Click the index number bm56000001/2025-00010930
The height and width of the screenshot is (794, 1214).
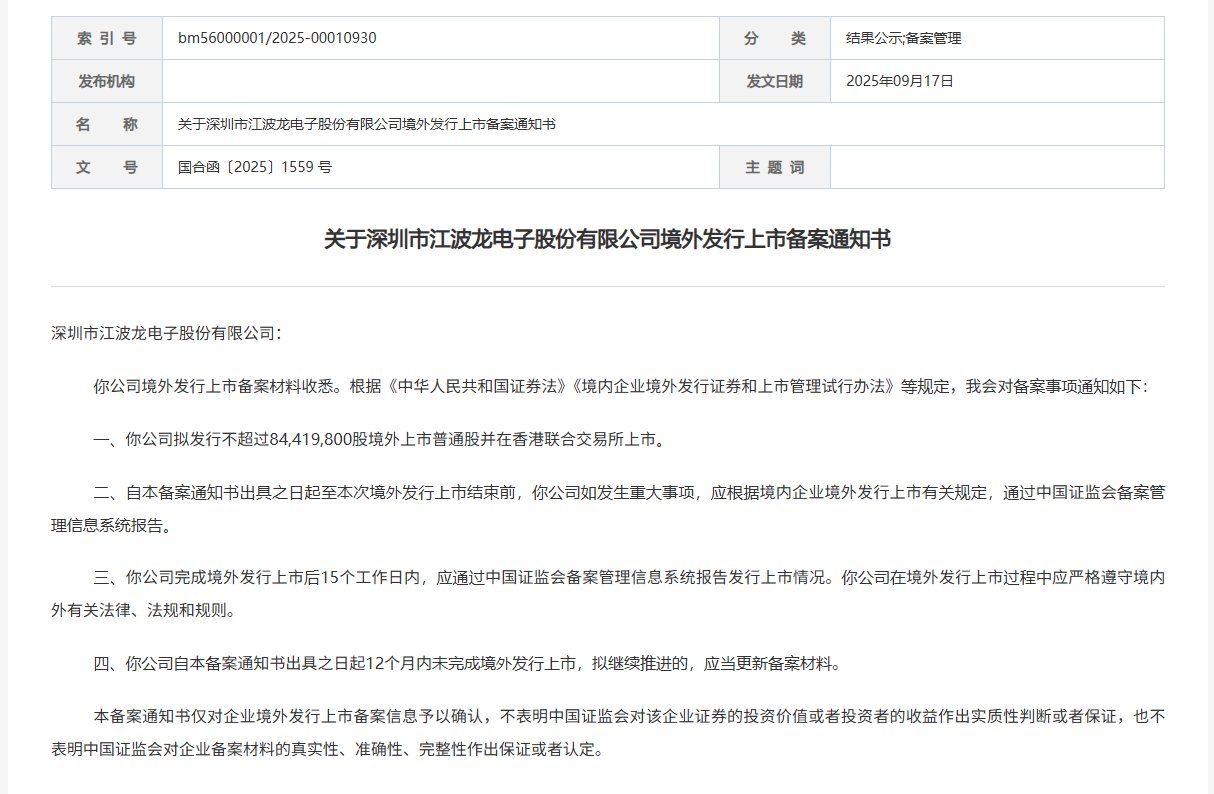[277, 38]
